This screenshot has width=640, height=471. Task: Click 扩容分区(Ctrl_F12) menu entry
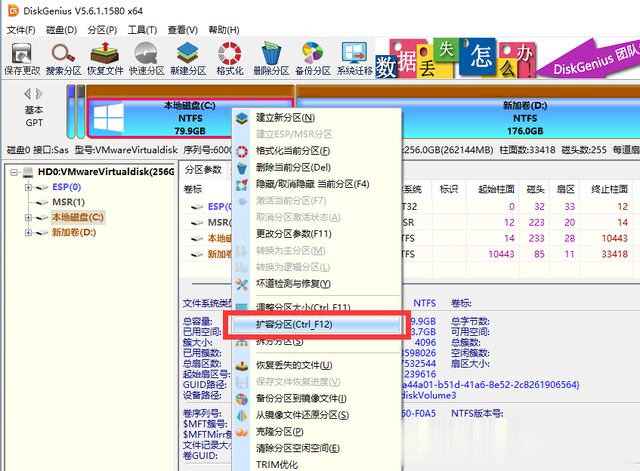(x=317, y=324)
